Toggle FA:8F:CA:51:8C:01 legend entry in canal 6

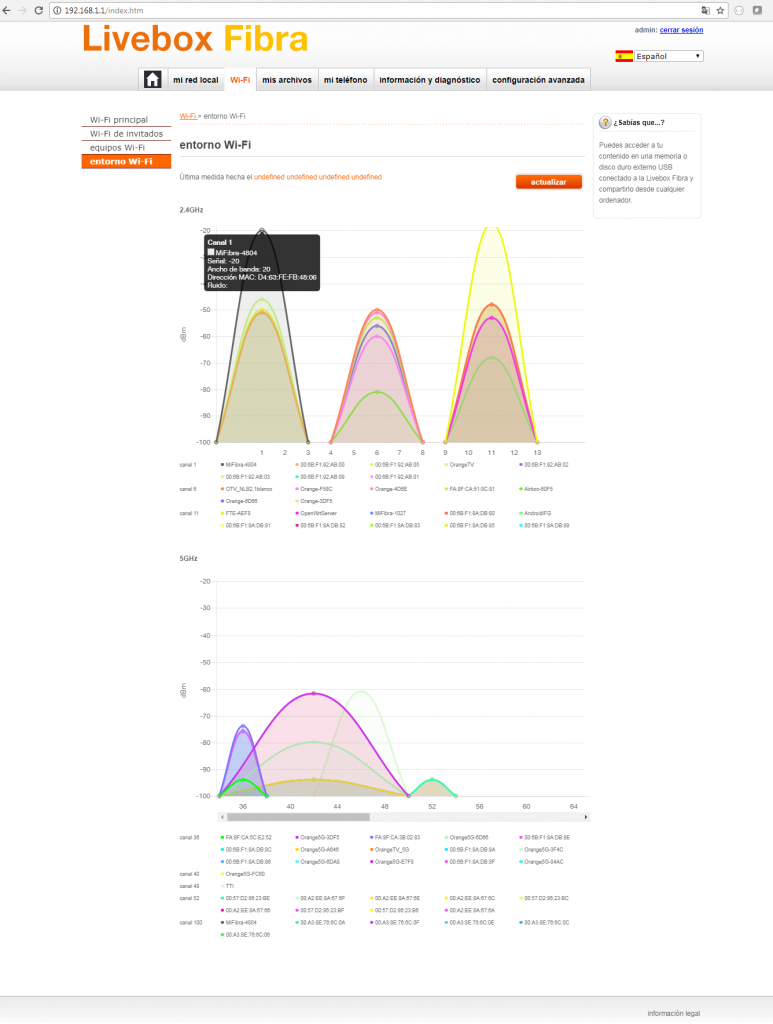coord(470,489)
